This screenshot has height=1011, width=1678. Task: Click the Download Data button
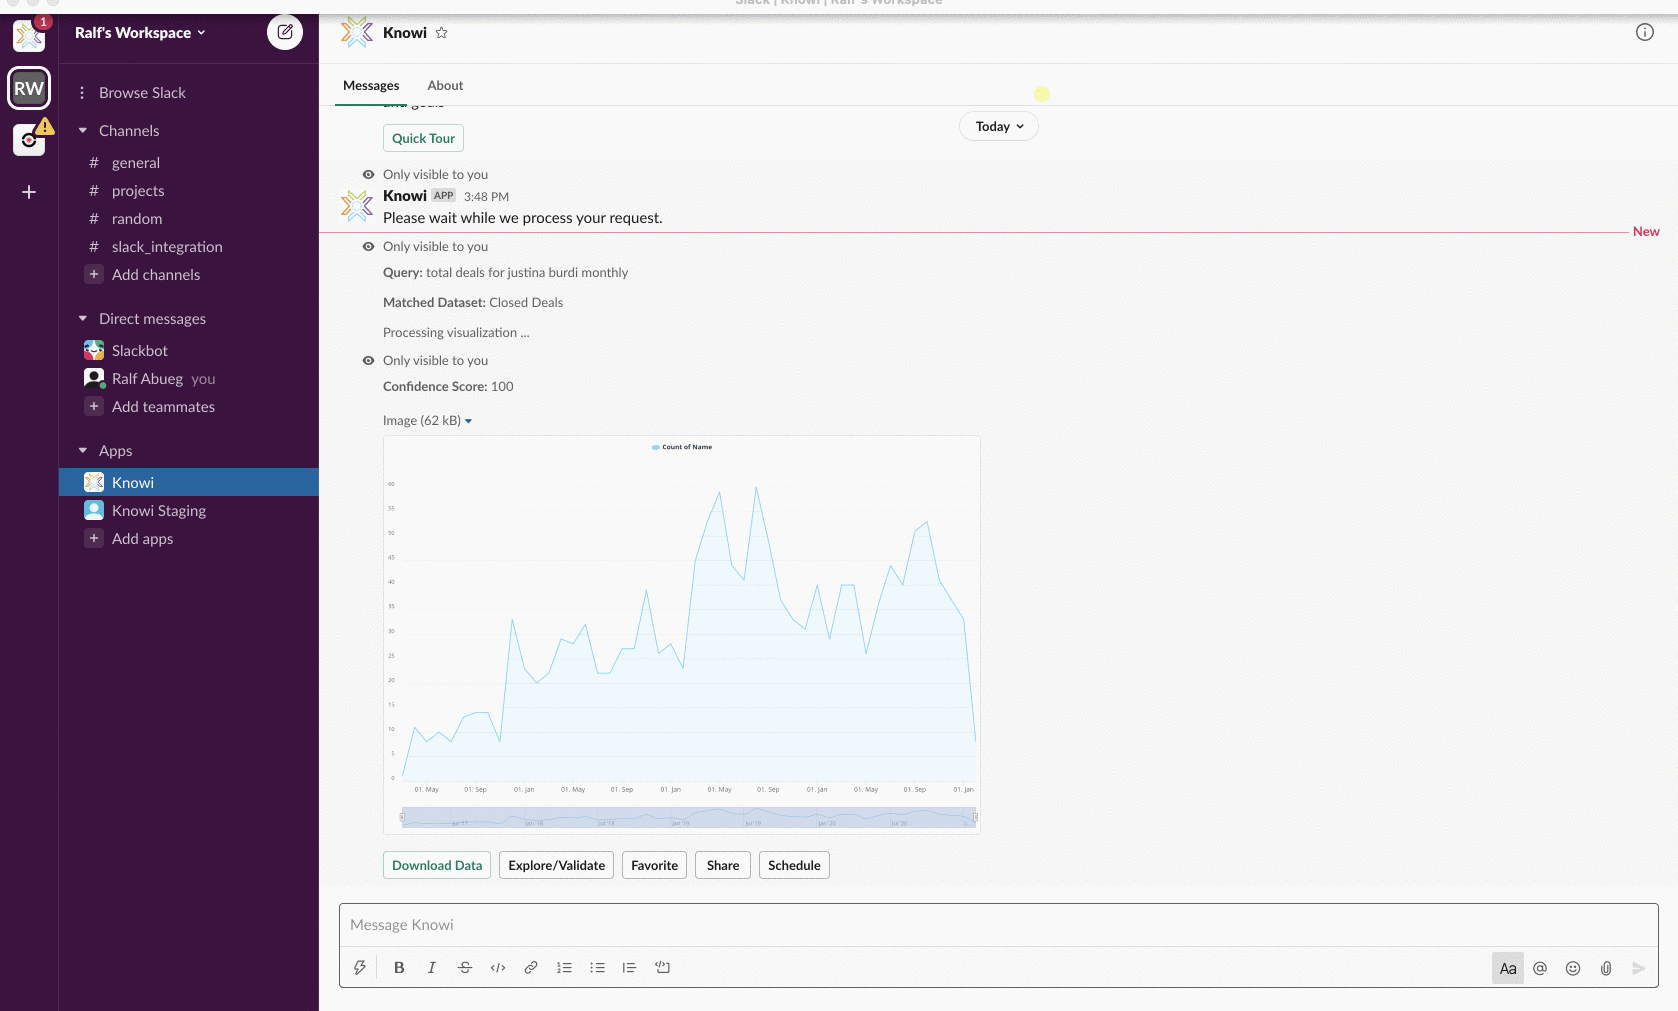(x=437, y=866)
